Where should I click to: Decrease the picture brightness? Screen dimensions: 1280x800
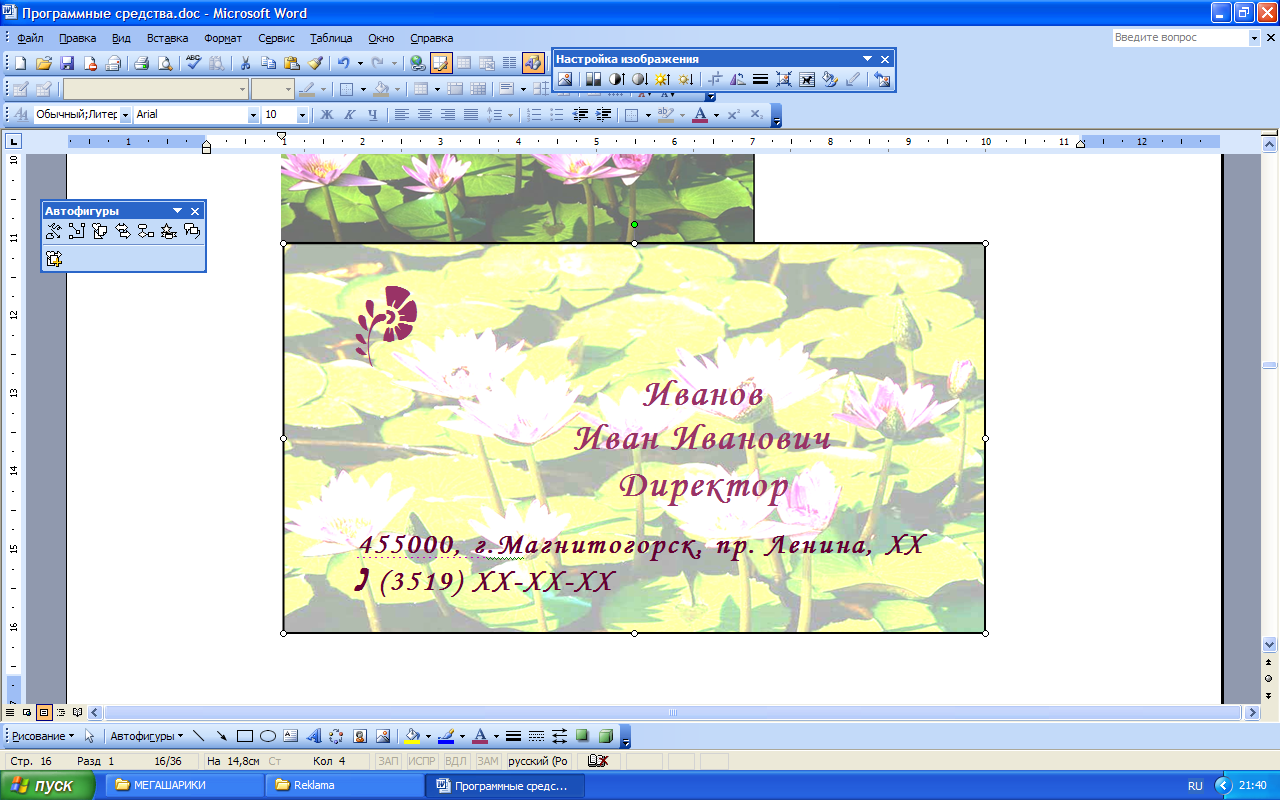click(685, 79)
